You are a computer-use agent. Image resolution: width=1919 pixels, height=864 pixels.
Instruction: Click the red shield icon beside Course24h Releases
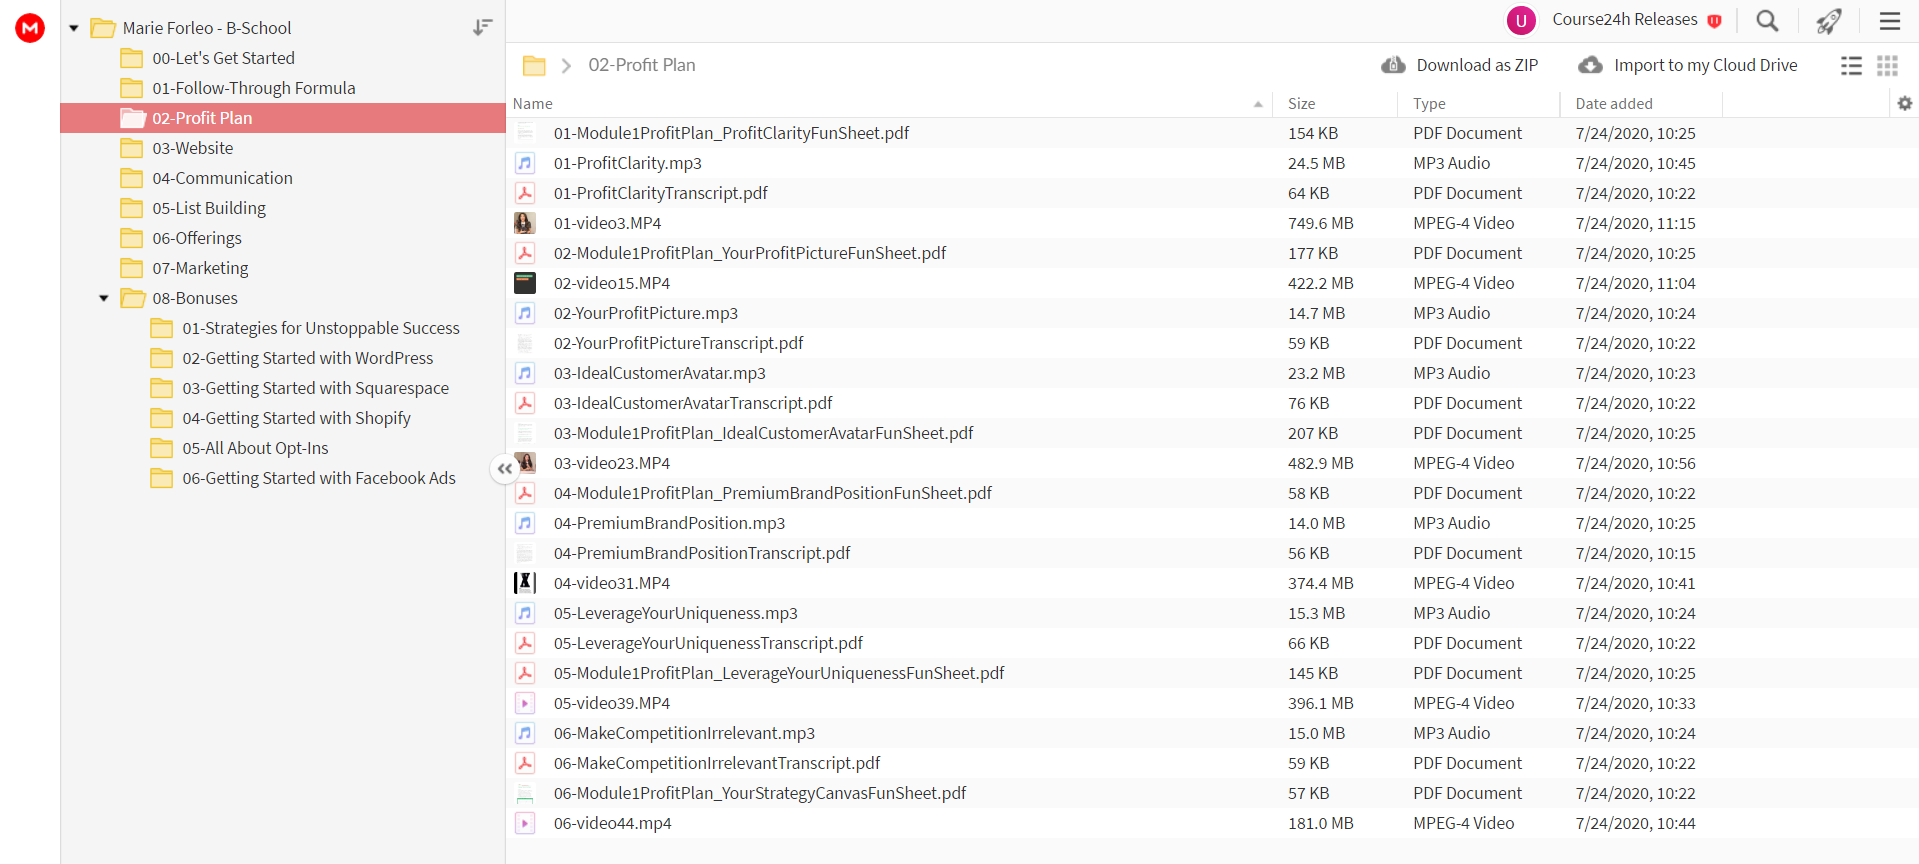(x=1714, y=21)
